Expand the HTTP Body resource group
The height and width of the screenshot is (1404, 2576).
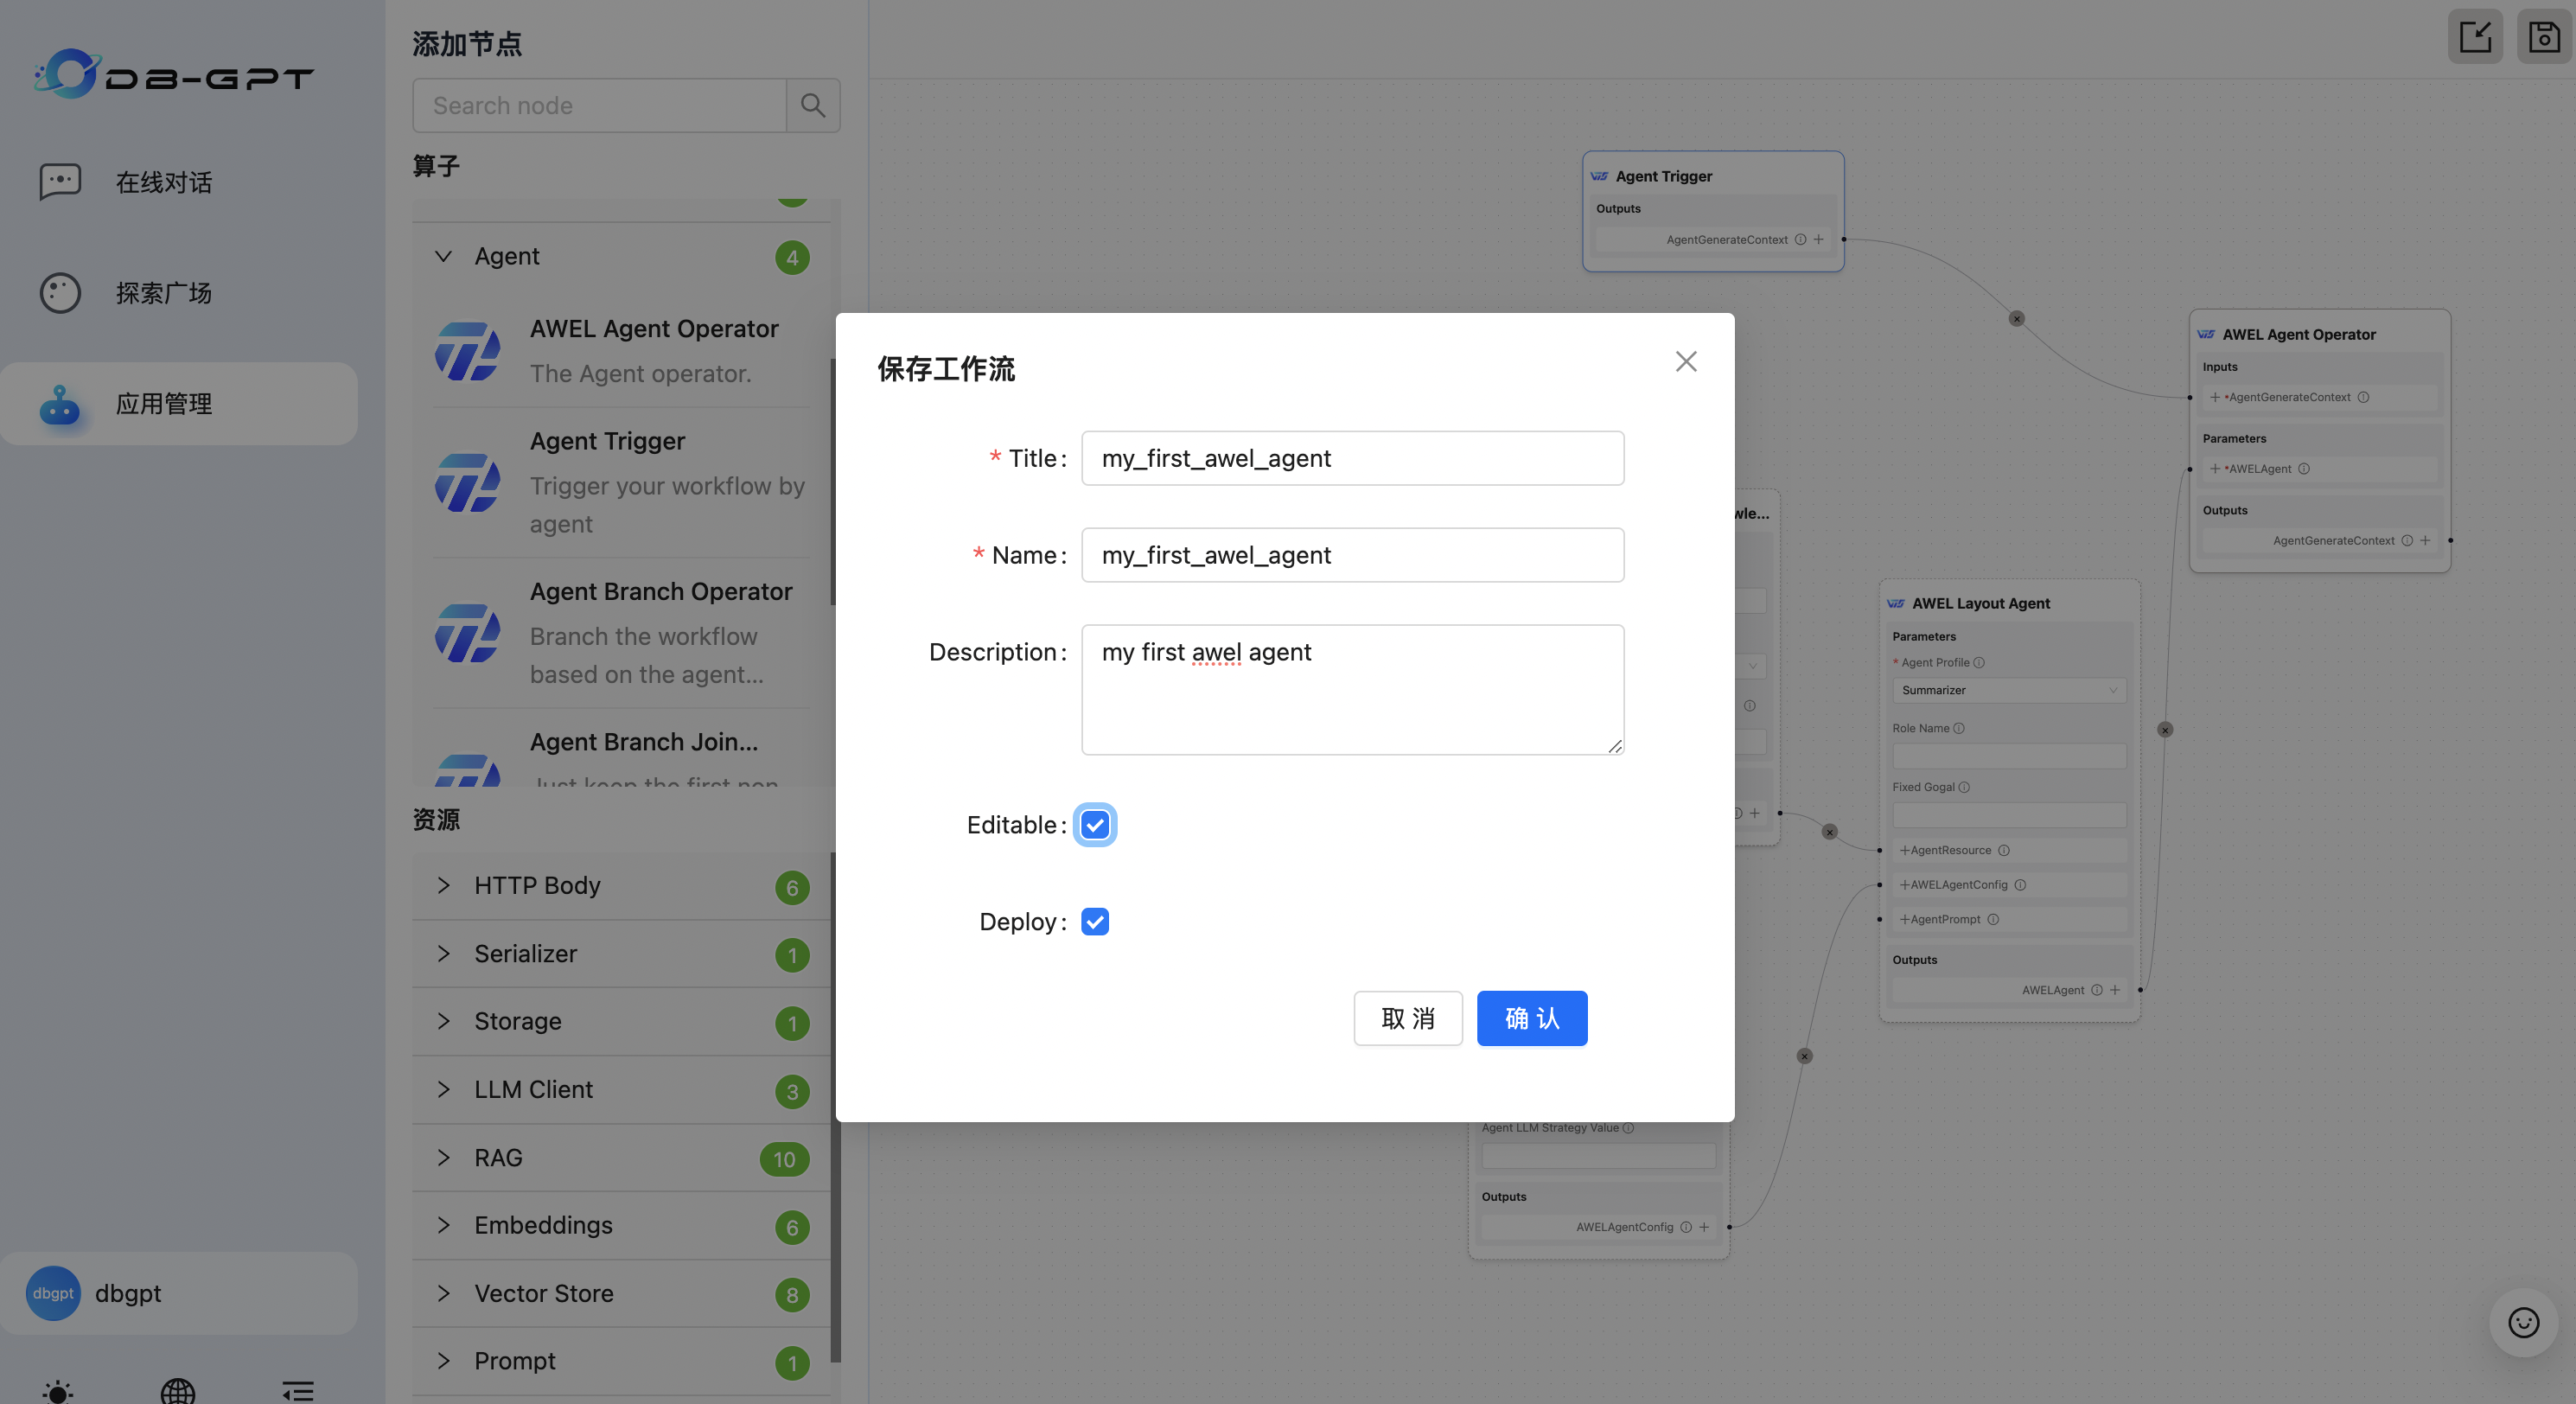coord(444,885)
